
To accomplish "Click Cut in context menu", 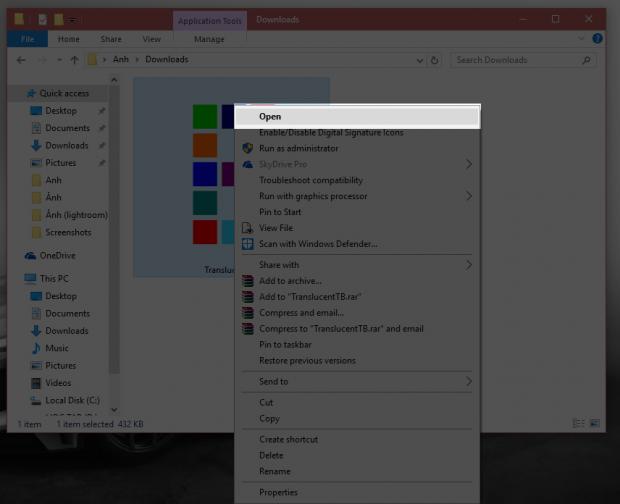I will [x=357, y=402].
